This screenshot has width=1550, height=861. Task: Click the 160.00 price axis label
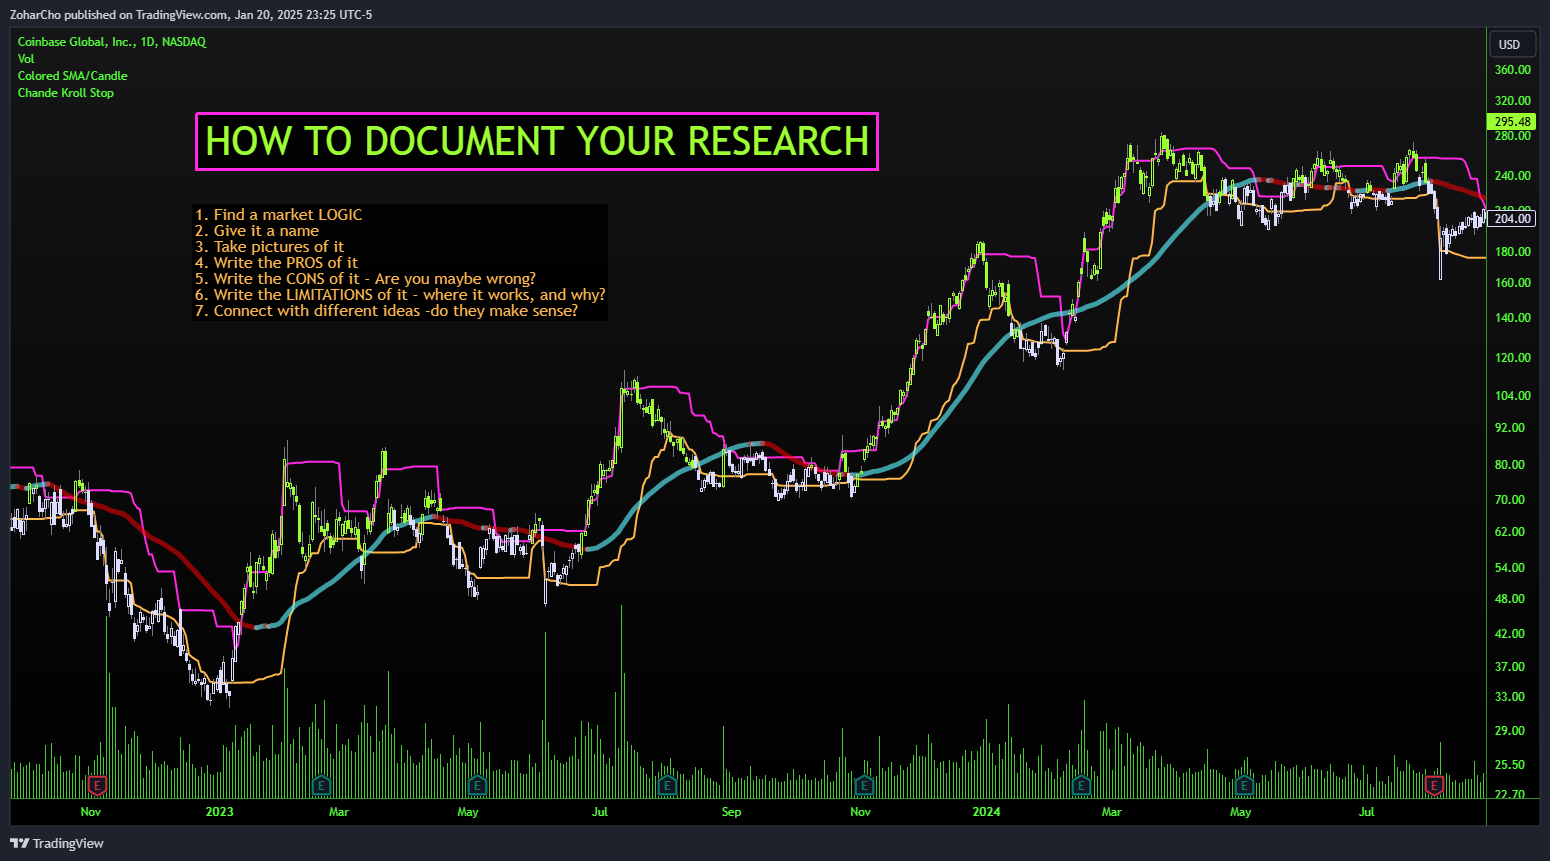coord(1513,283)
